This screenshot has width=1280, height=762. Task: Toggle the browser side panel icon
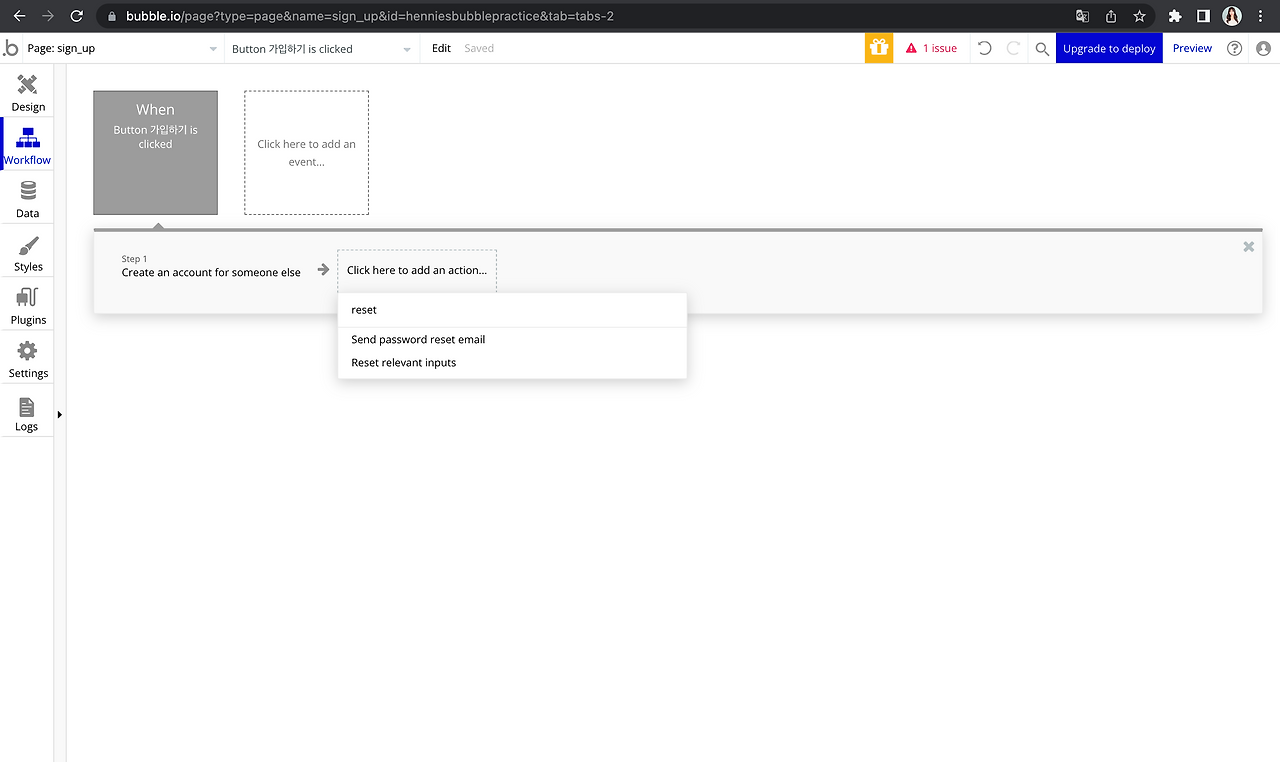(x=1203, y=16)
